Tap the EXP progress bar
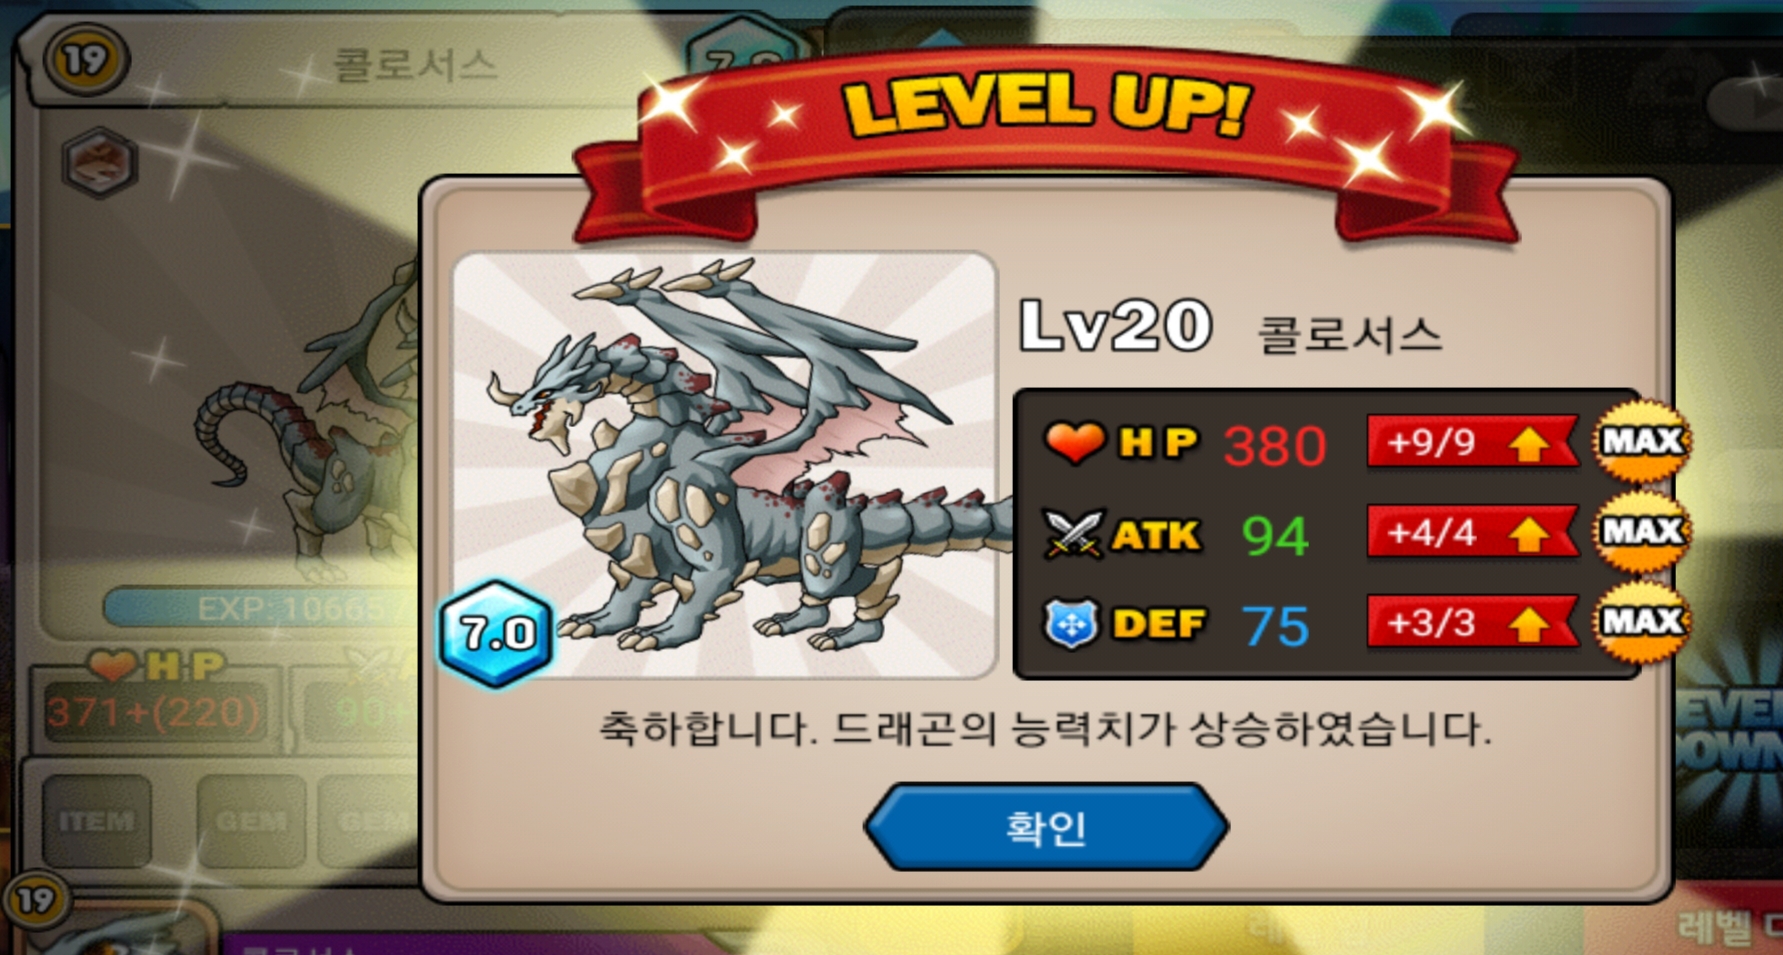 [x=262, y=608]
